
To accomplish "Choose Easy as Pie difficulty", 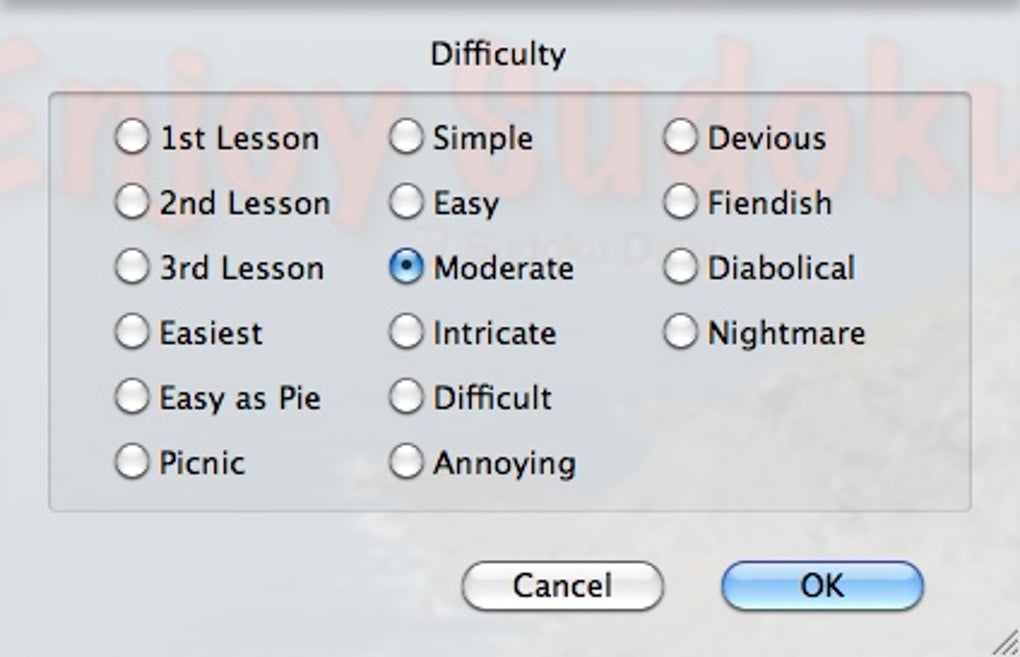I will 132,398.
